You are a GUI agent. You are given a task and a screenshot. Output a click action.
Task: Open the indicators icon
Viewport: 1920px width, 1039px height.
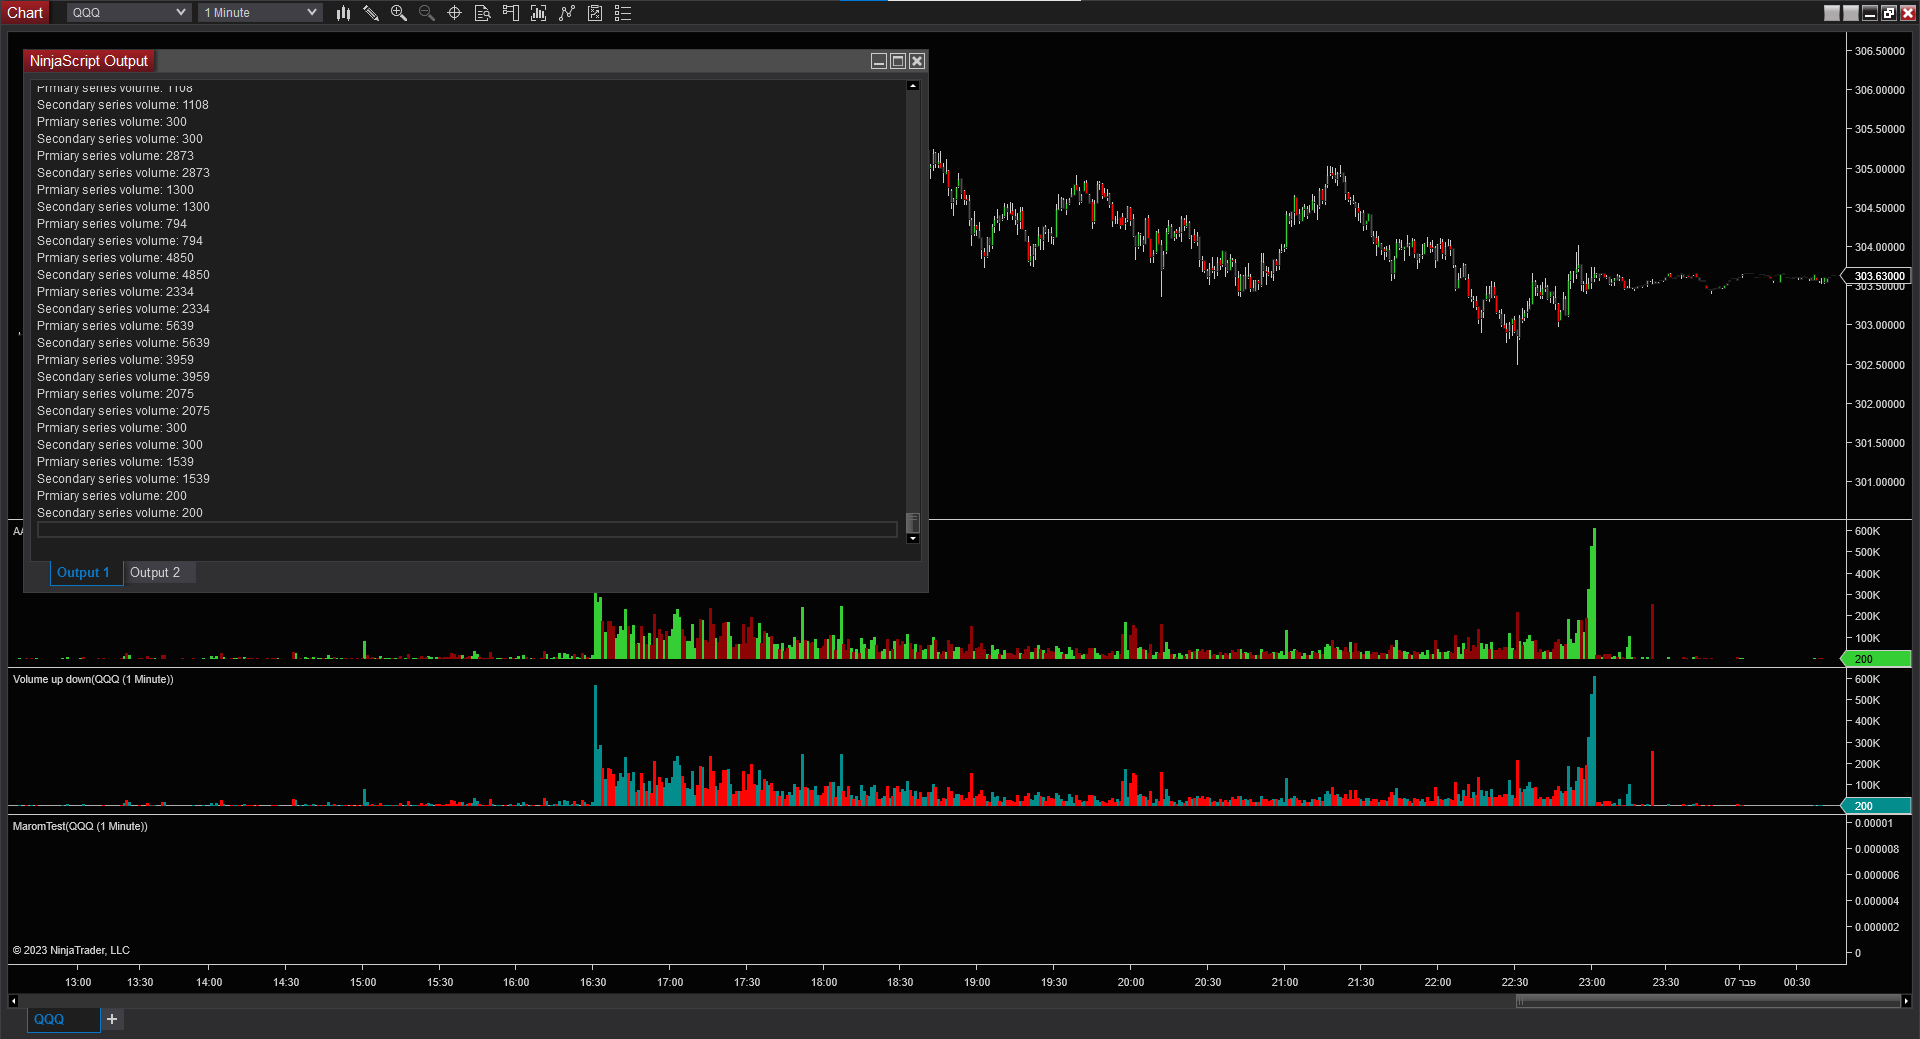[539, 13]
